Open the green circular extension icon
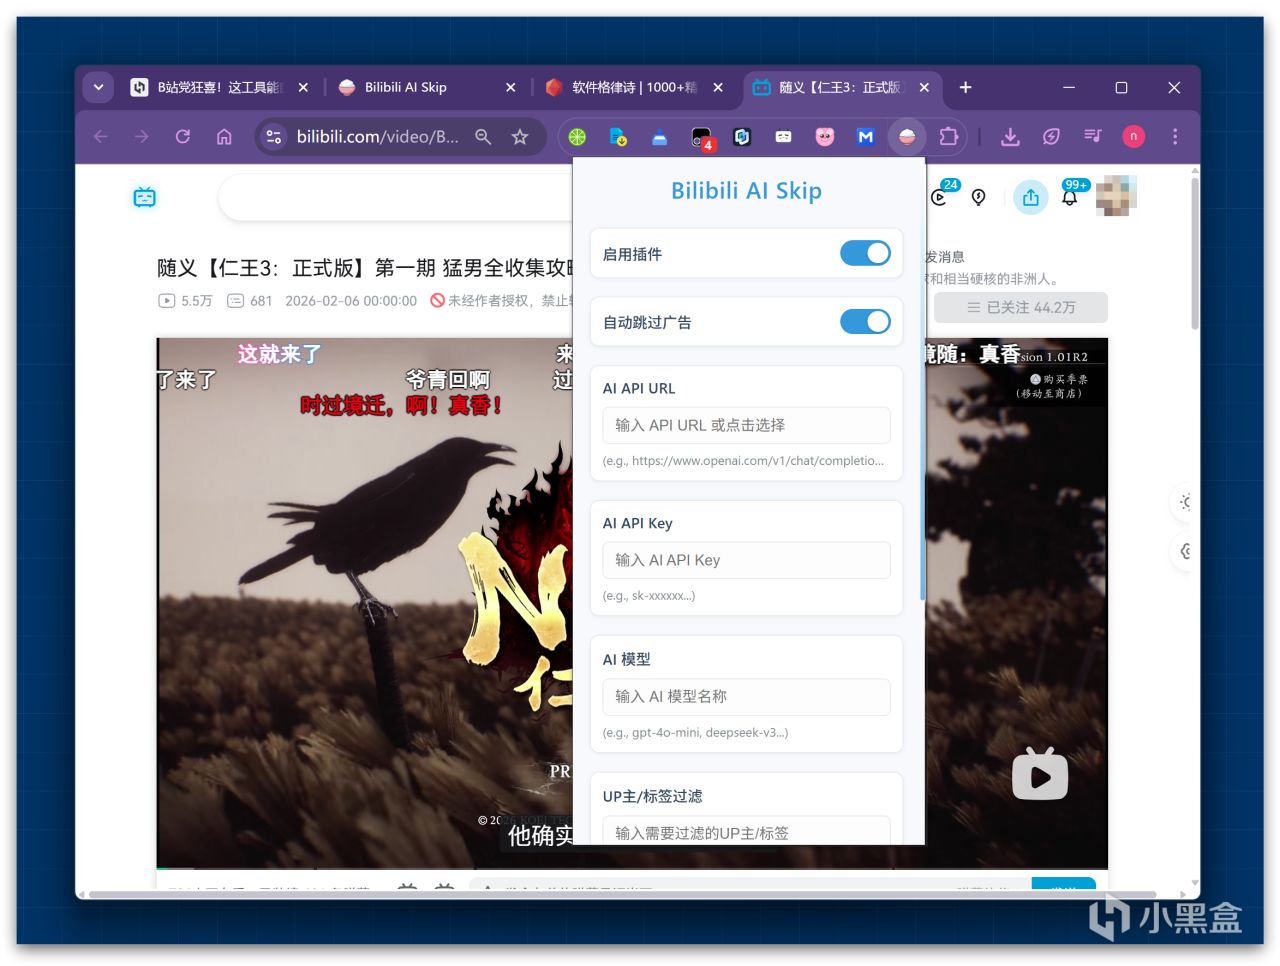Viewport: 1280px width, 966px height. click(577, 137)
